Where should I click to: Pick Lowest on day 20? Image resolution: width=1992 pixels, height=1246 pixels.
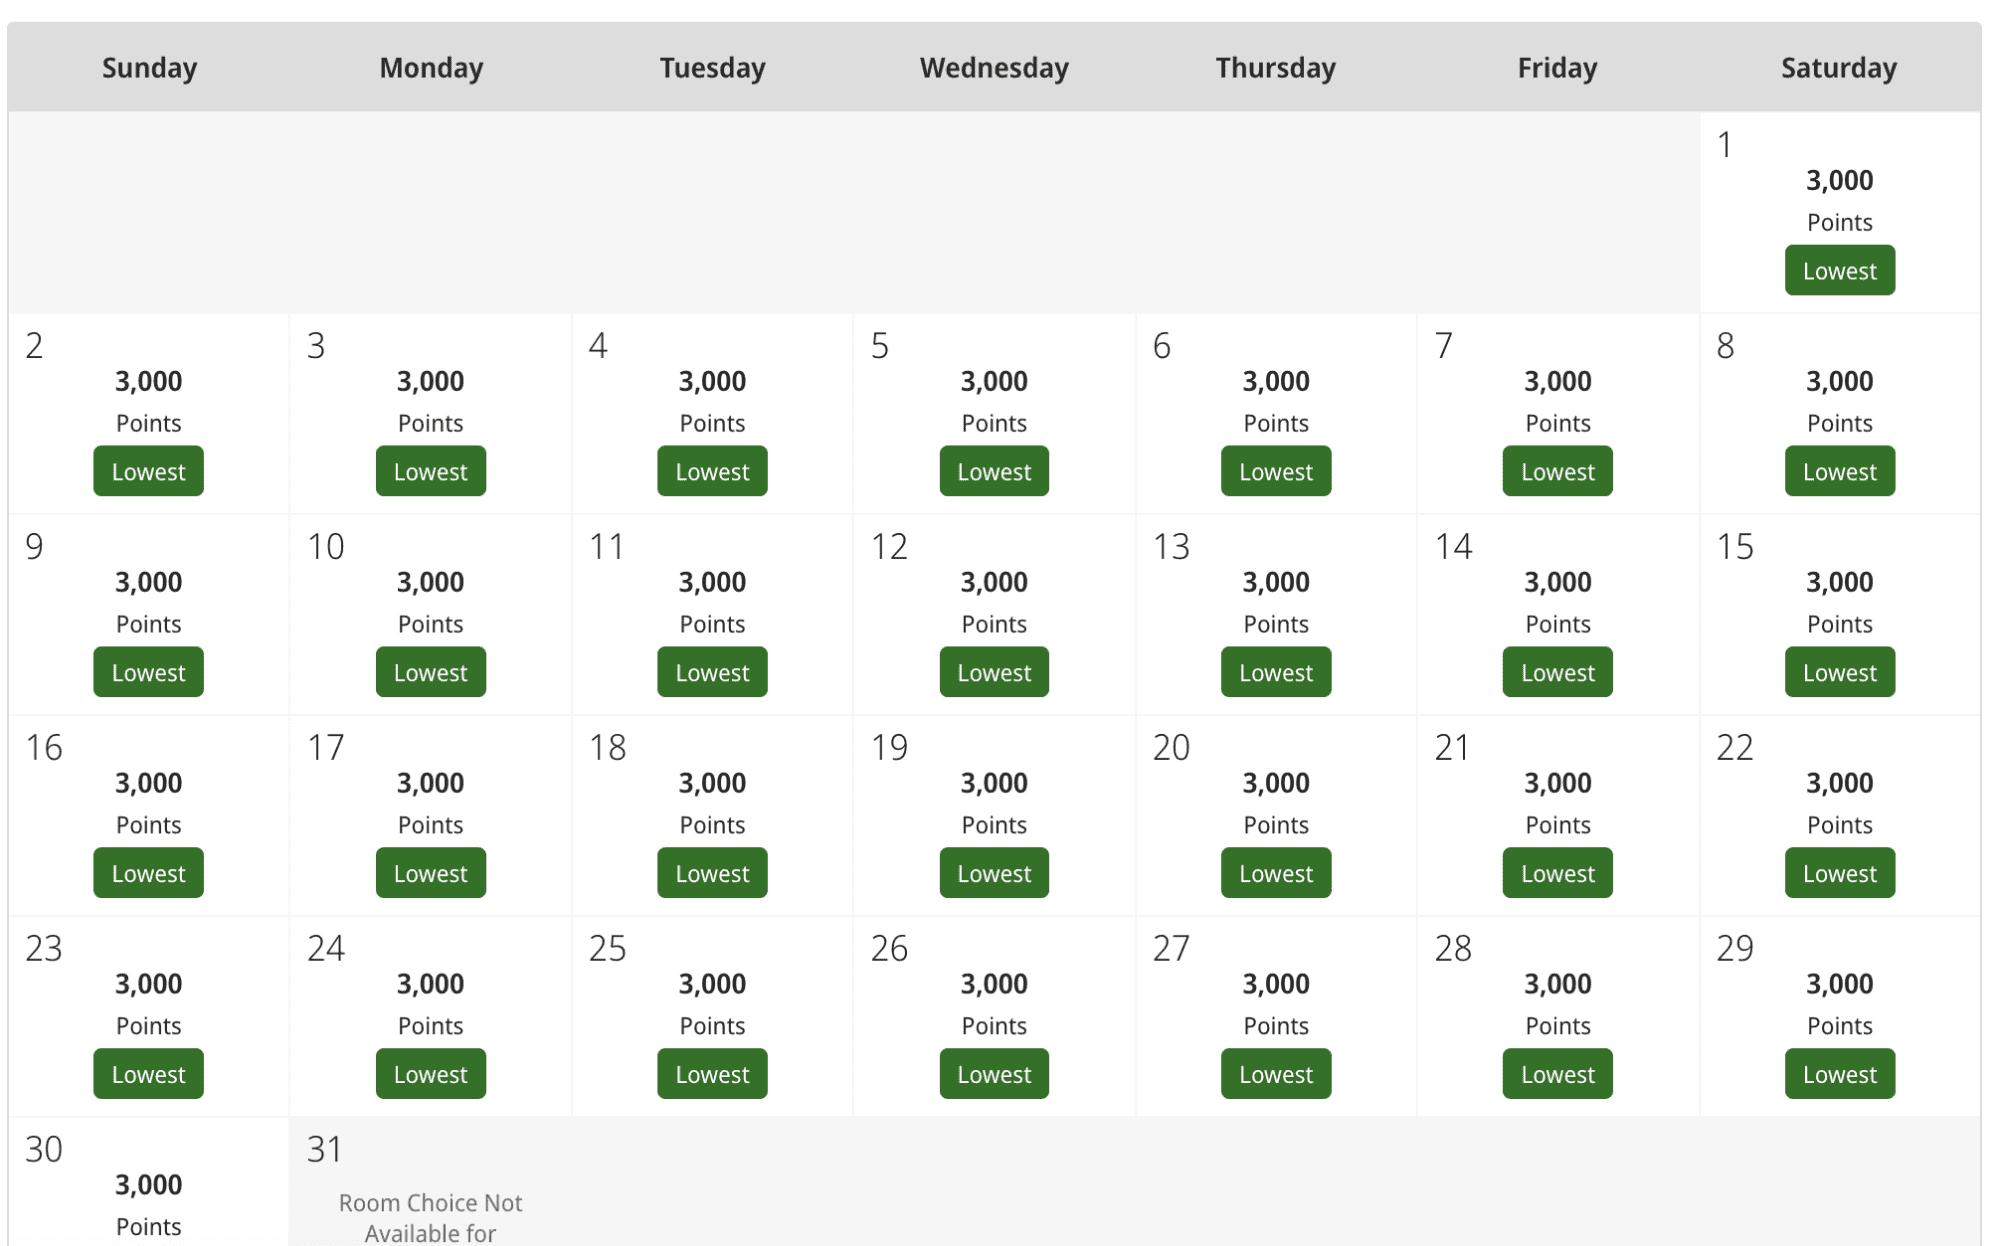click(x=1276, y=873)
